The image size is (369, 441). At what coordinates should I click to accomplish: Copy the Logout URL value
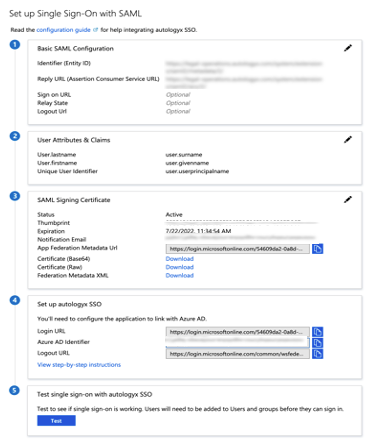point(317,354)
